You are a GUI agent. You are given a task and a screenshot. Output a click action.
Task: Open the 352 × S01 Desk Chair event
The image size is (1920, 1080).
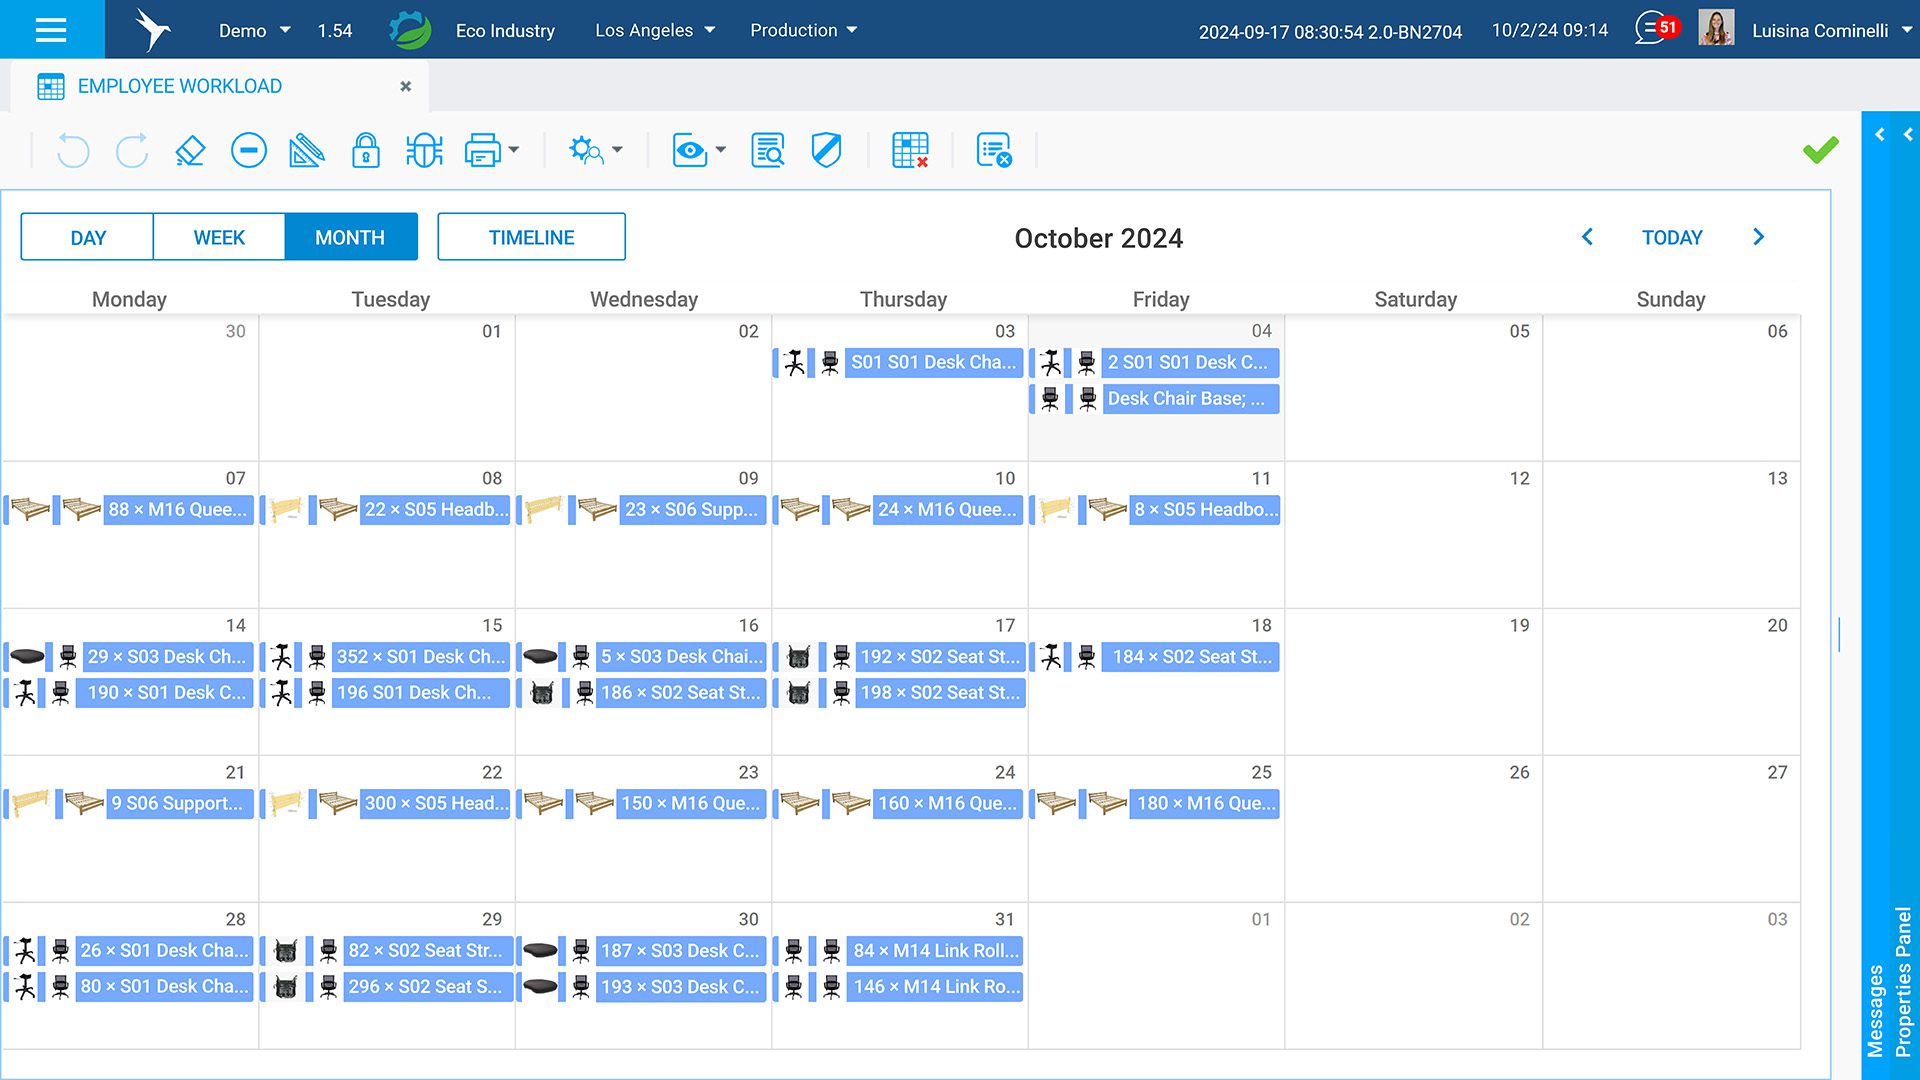pos(420,657)
